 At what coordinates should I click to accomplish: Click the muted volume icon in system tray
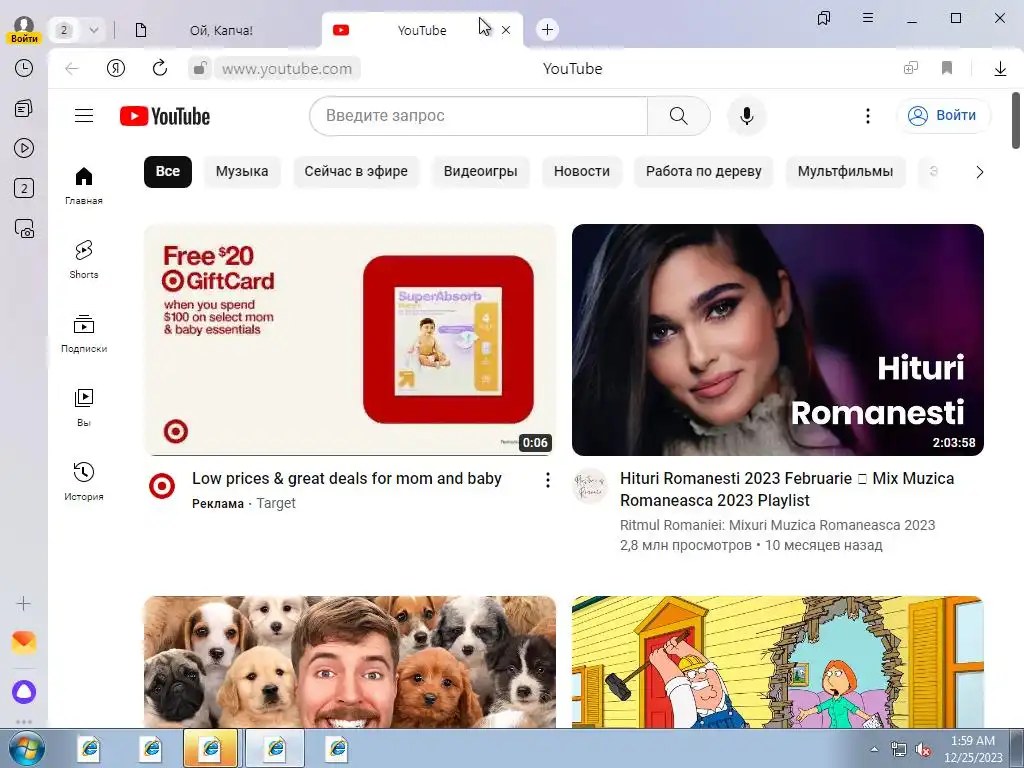pyautogui.click(x=923, y=750)
